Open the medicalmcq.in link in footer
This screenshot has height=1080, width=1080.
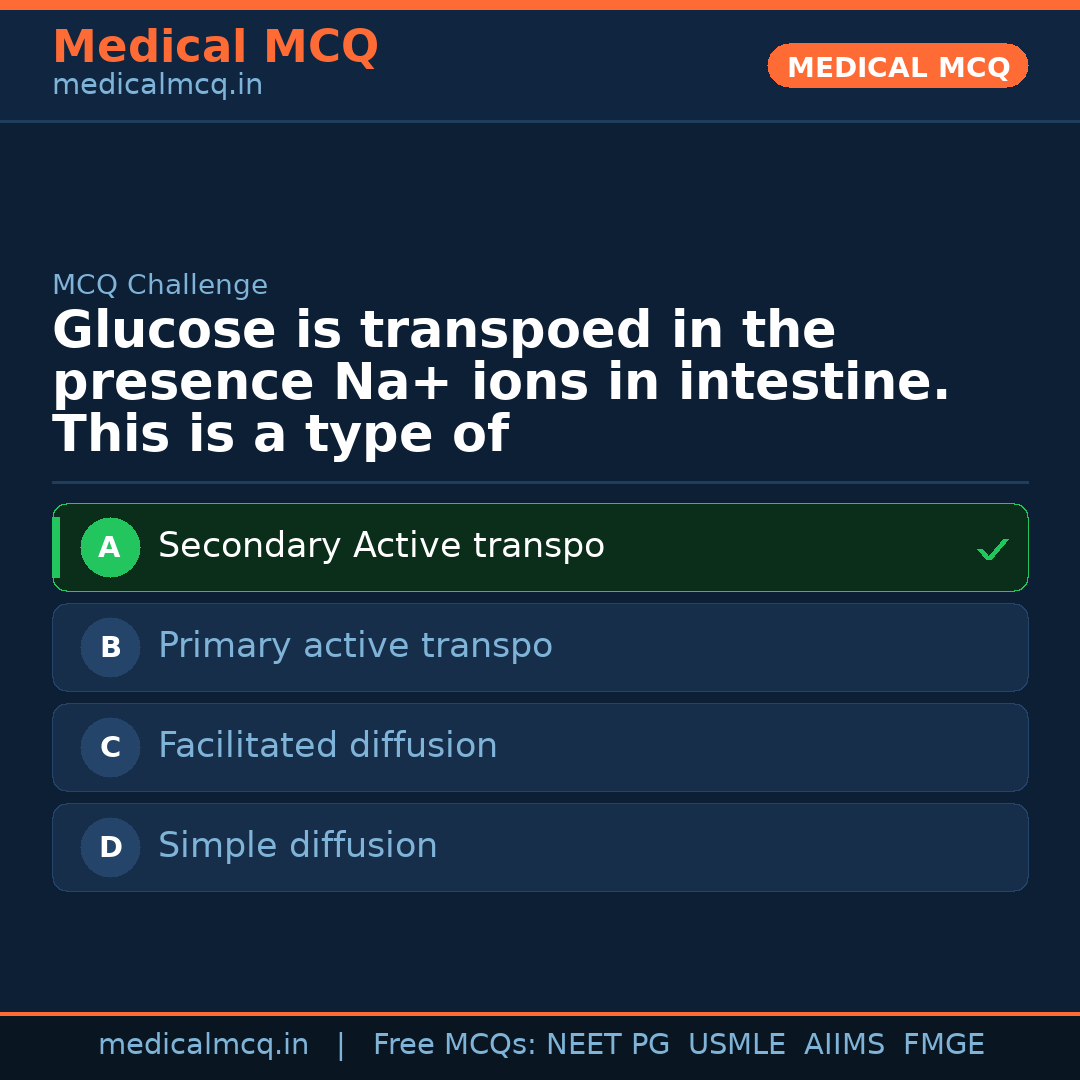pyautogui.click(x=203, y=1045)
